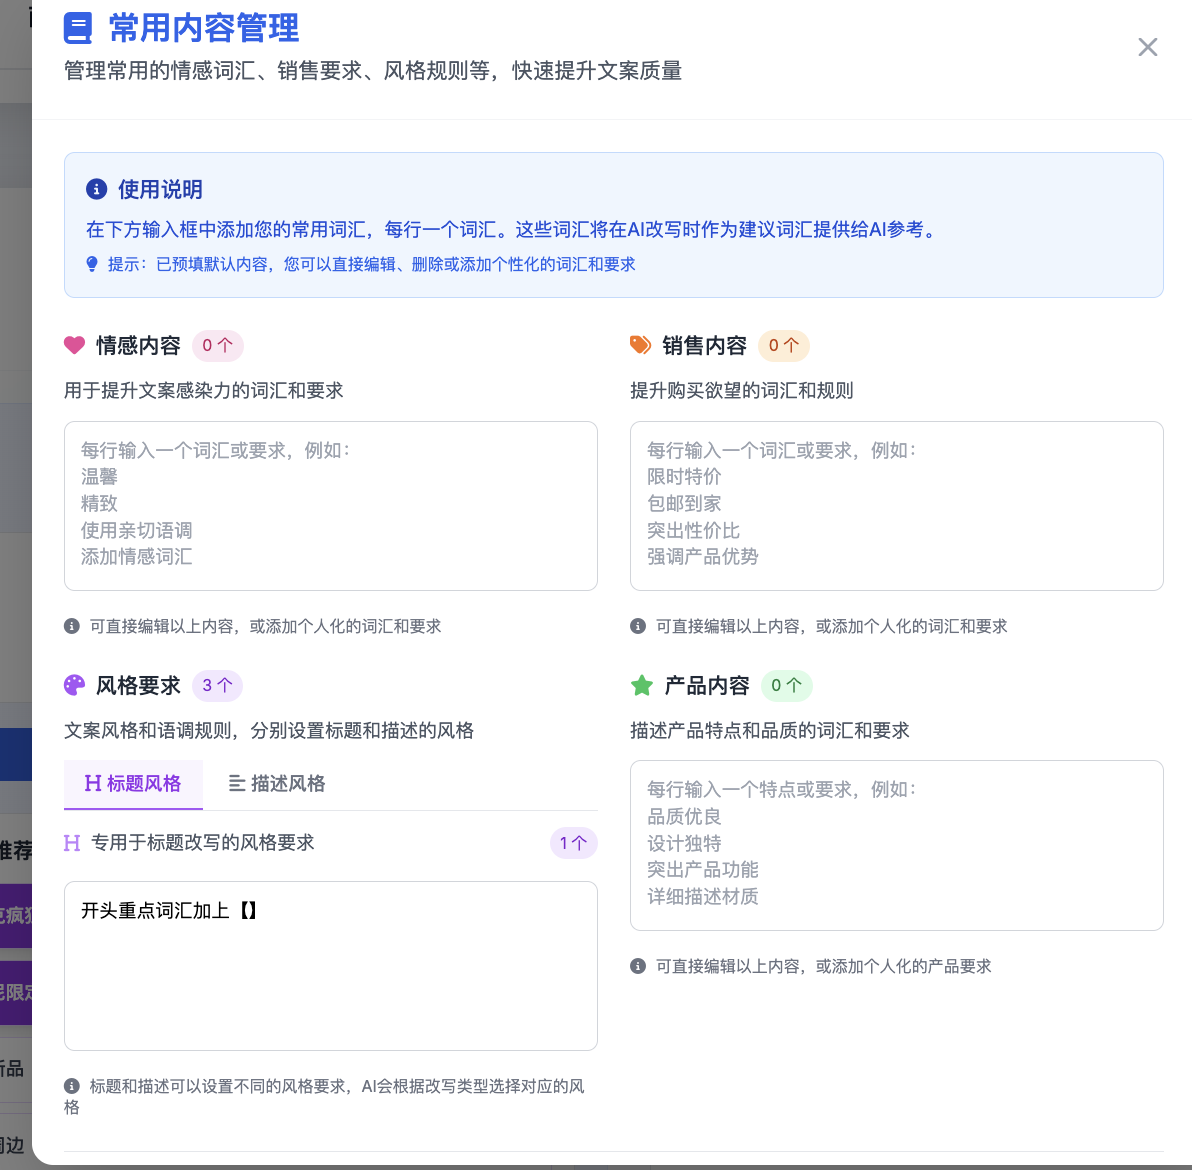Click the orange tag icon for 销售内容
The image size is (1192, 1170).
point(640,345)
